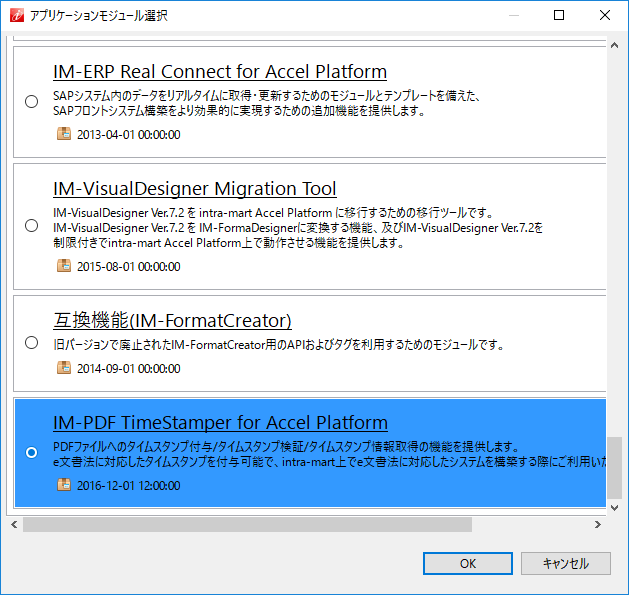Click vertical scrollbar down arrow
This screenshot has height=595, width=629.
click(x=614, y=508)
